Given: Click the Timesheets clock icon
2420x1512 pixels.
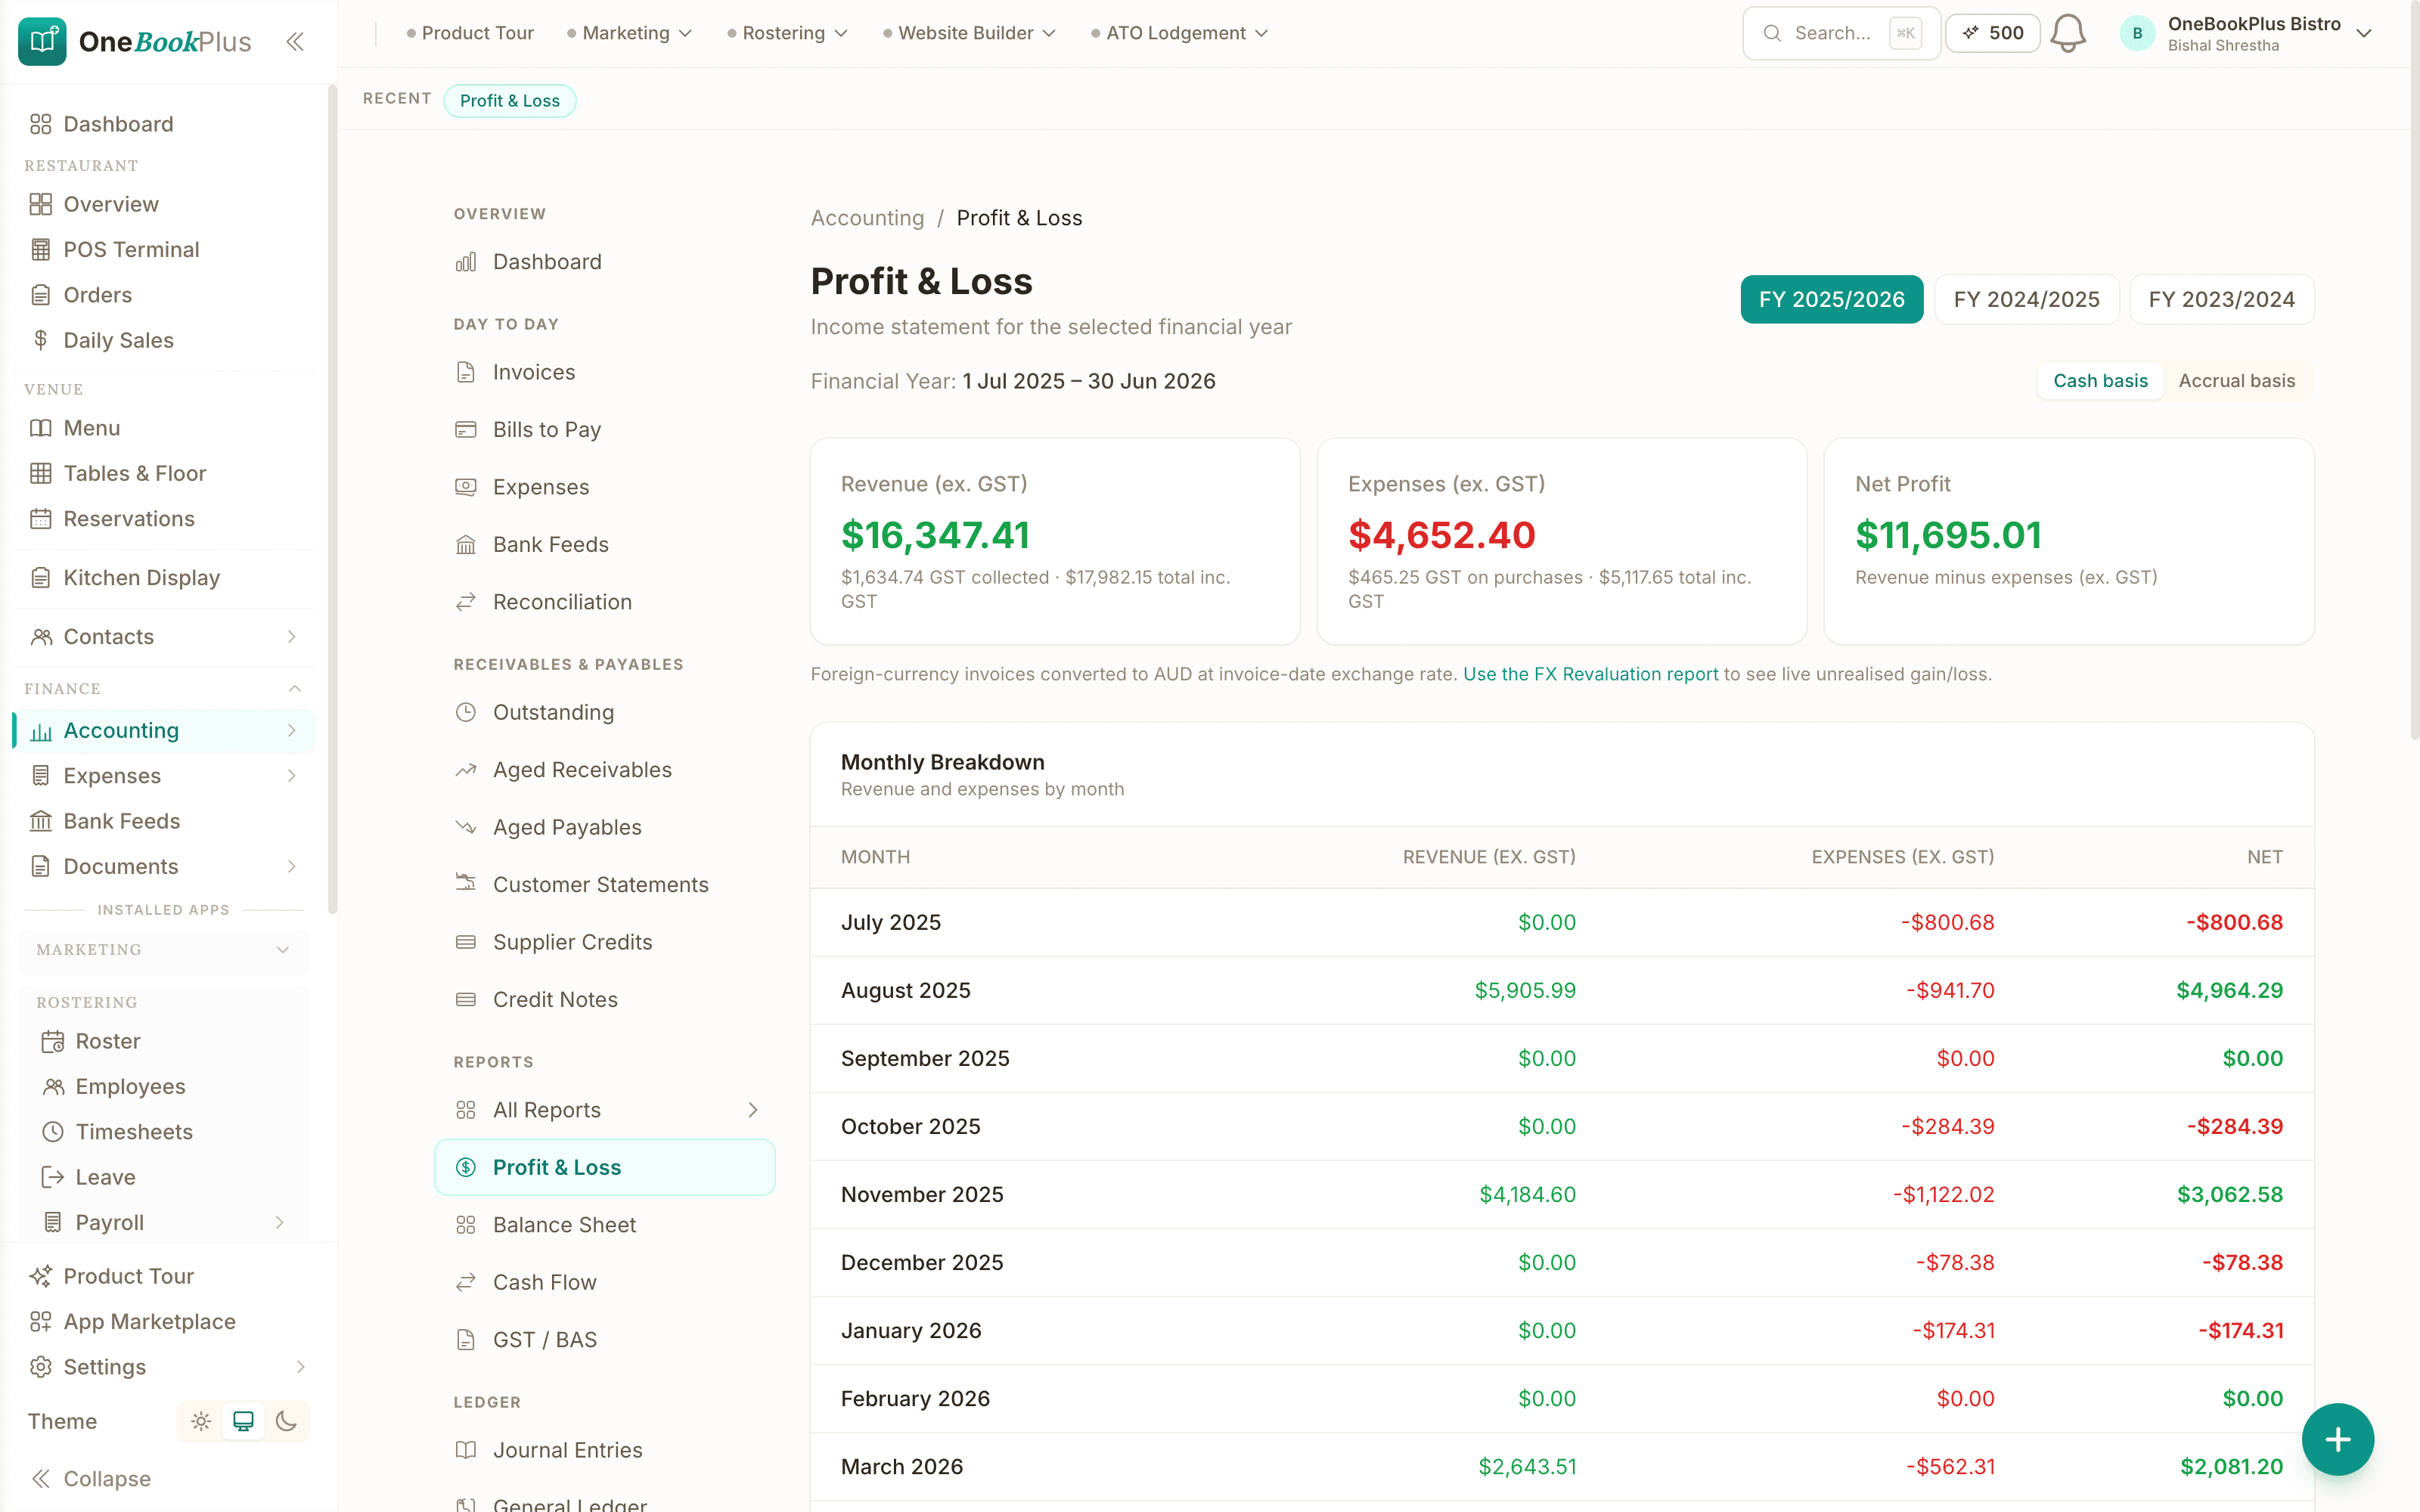Looking at the screenshot, I should (x=52, y=1132).
